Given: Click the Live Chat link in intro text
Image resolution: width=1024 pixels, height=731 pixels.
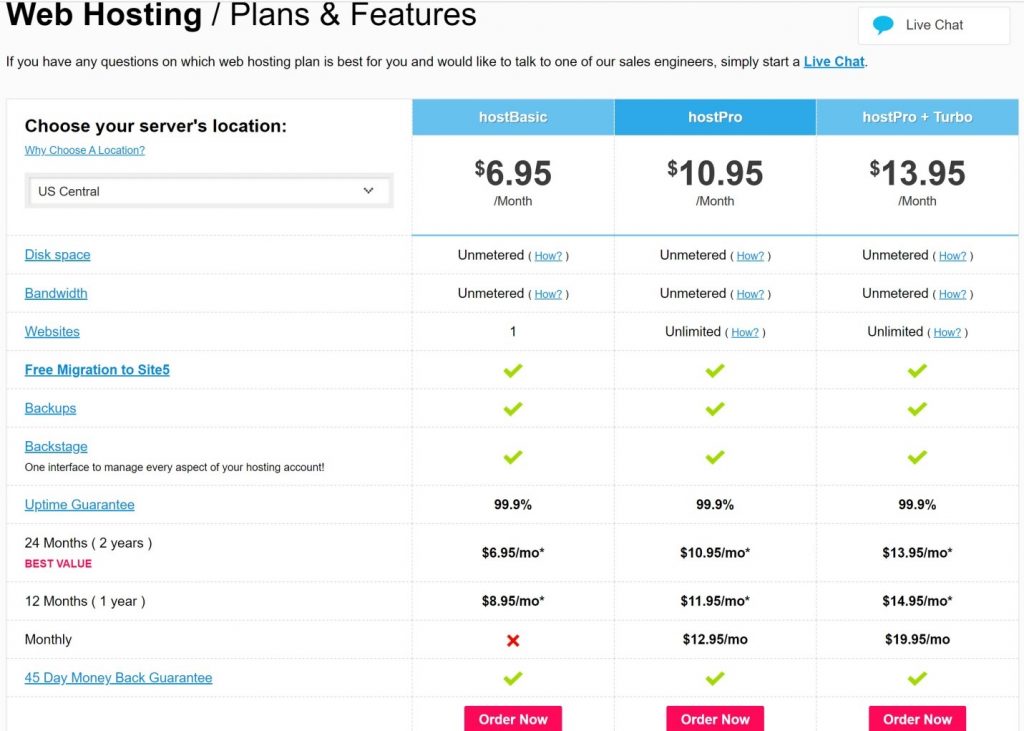Looking at the screenshot, I should 834,61.
